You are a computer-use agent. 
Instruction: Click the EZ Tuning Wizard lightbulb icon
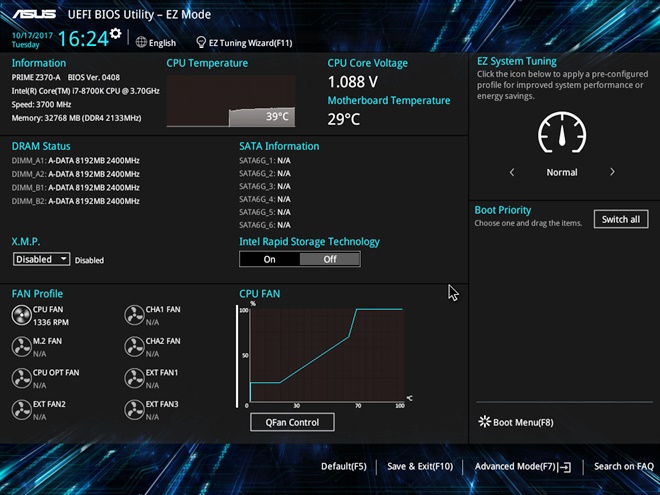coord(201,42)
